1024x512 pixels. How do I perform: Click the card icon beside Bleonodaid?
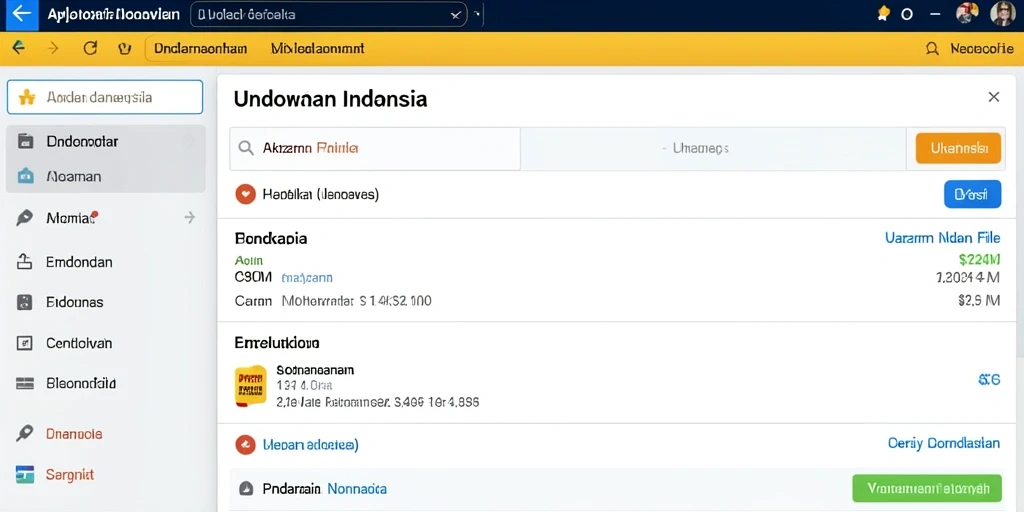24,383
